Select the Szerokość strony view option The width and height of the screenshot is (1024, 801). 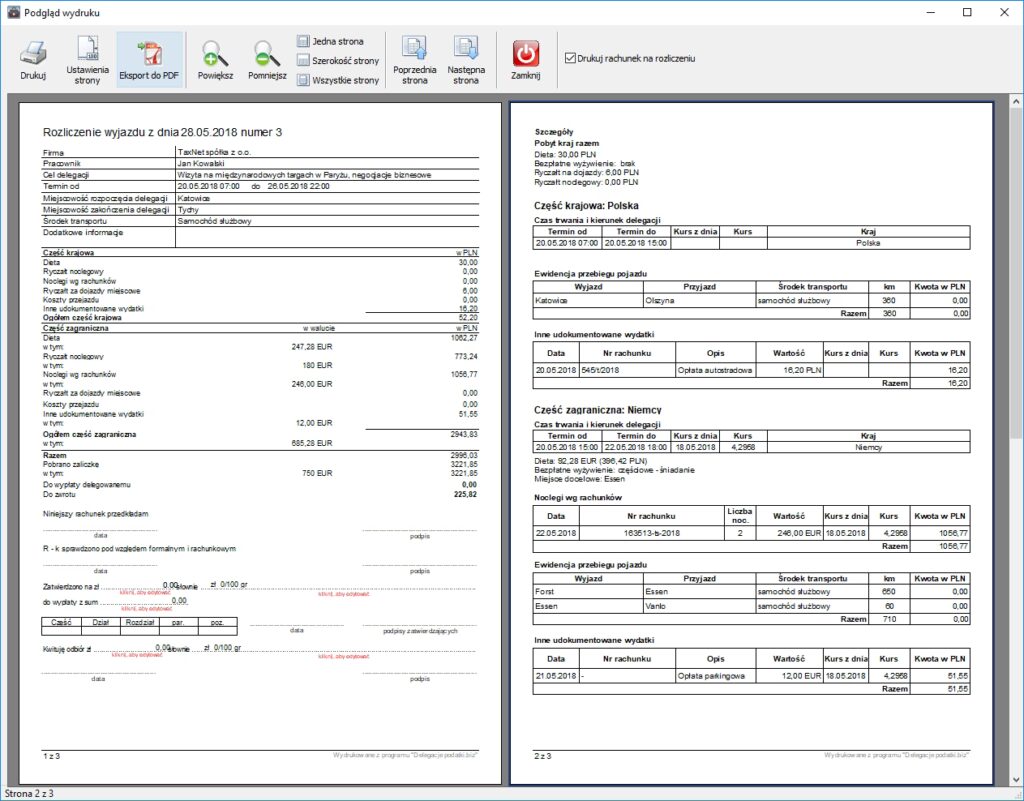(x=337, y=61)
